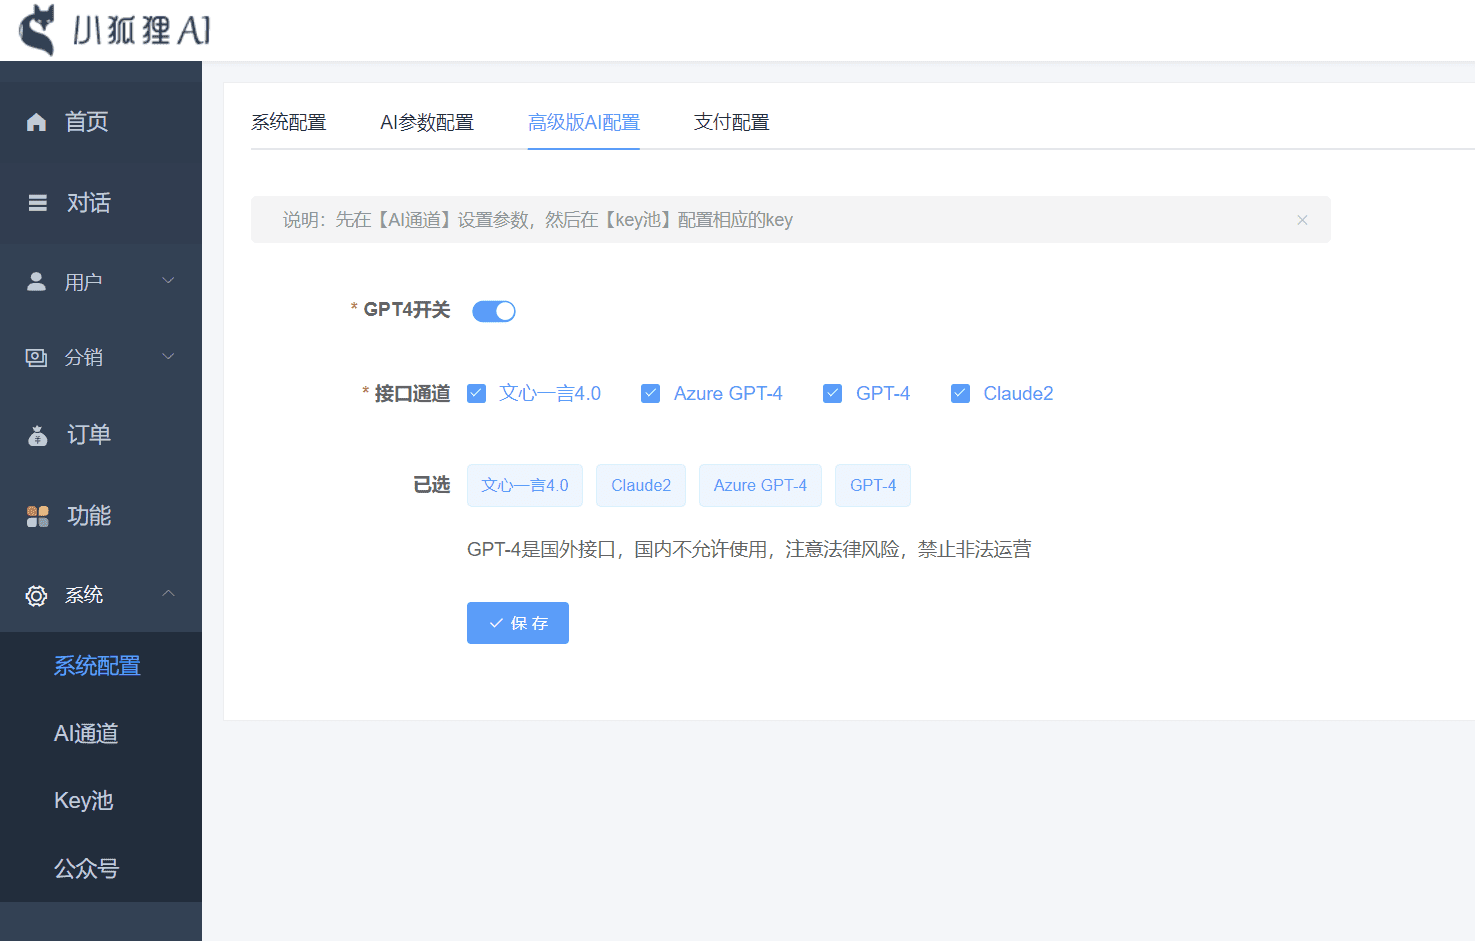1475x941 pixels.
Task: Uncheck the 文心一言4.0 checkbox
Action: [477, 394]
